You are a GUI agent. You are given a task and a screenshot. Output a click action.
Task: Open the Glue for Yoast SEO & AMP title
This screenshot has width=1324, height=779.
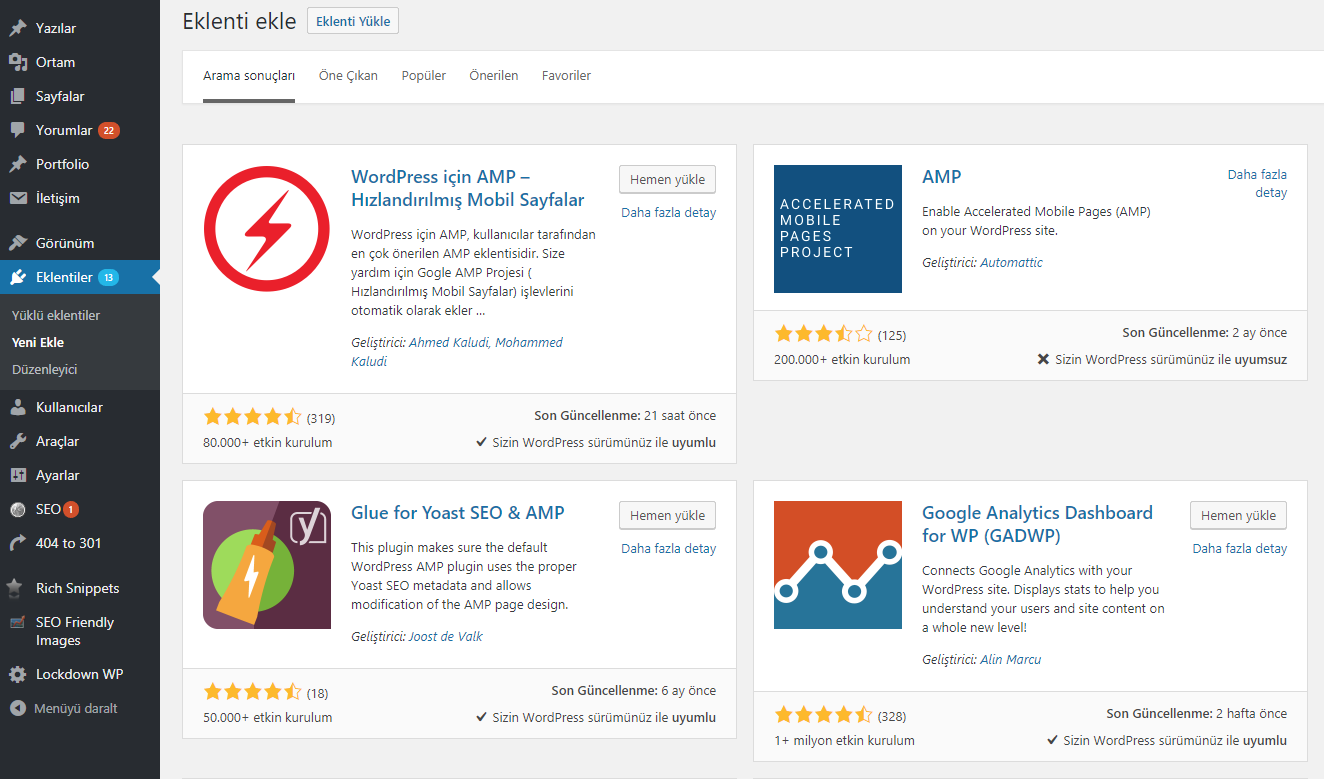click(458, 513)
